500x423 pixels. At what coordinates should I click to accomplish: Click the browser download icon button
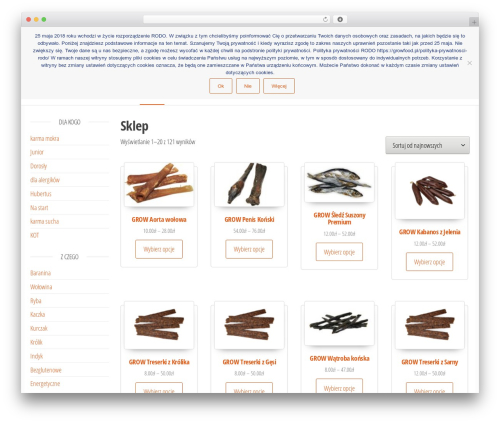340,19
